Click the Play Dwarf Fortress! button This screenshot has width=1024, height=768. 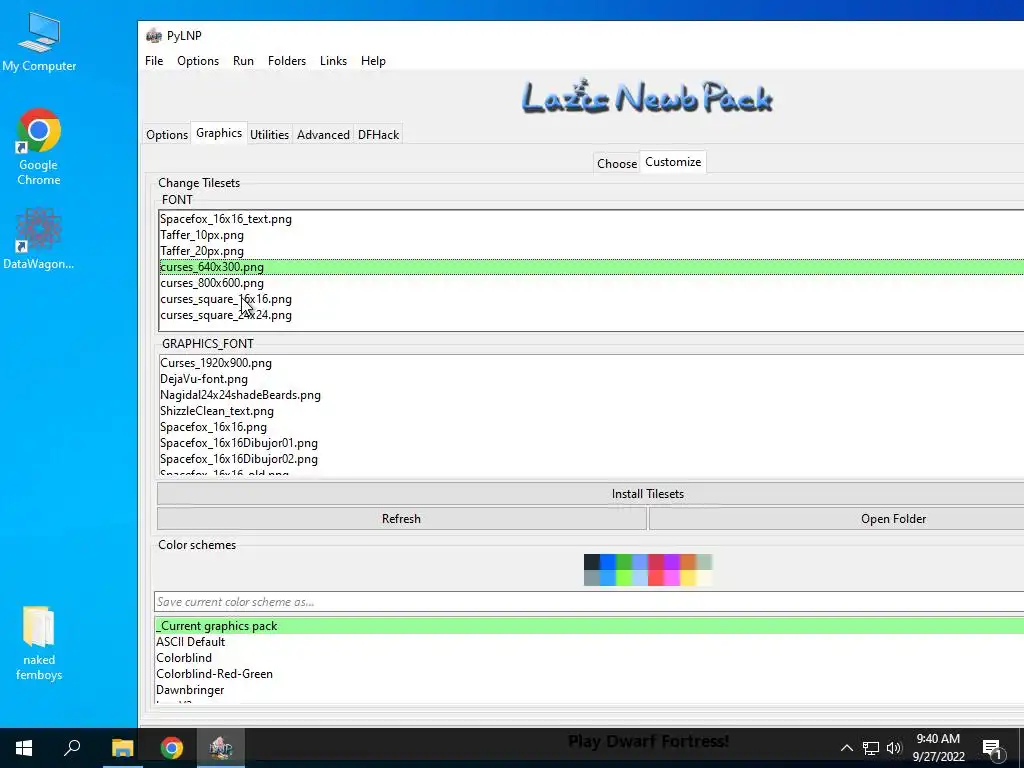[x=648, y=741]
